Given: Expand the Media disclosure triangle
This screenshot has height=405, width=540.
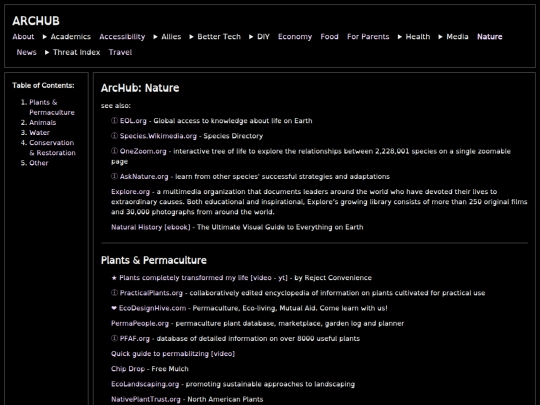Looking at the screenshot, I should (440, 37).
